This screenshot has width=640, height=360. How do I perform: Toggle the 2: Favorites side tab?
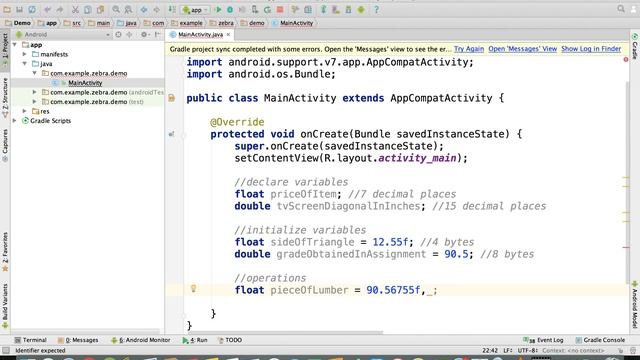tap(5, 252)
